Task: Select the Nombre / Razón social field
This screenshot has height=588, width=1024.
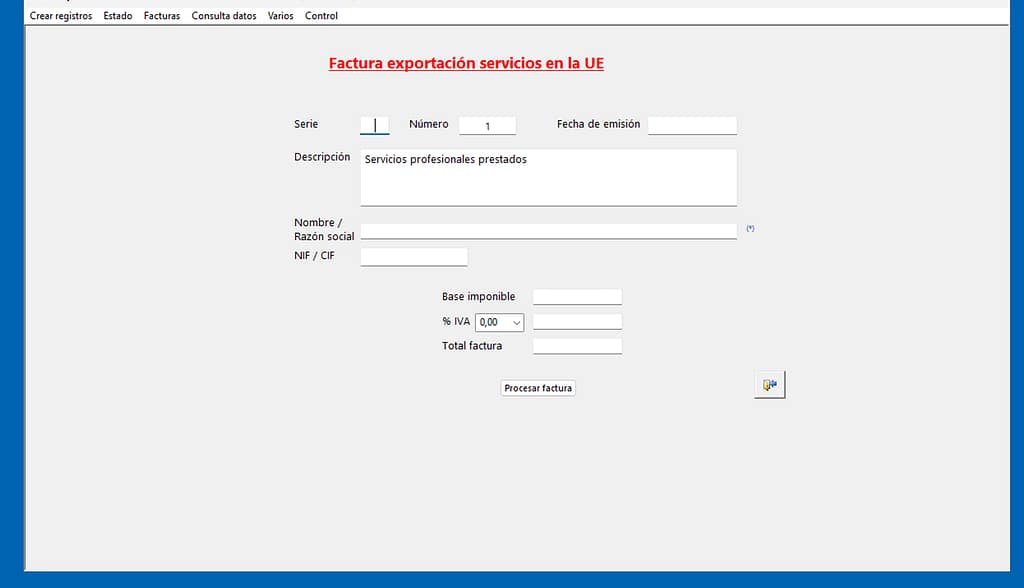Action: (548, 231)
